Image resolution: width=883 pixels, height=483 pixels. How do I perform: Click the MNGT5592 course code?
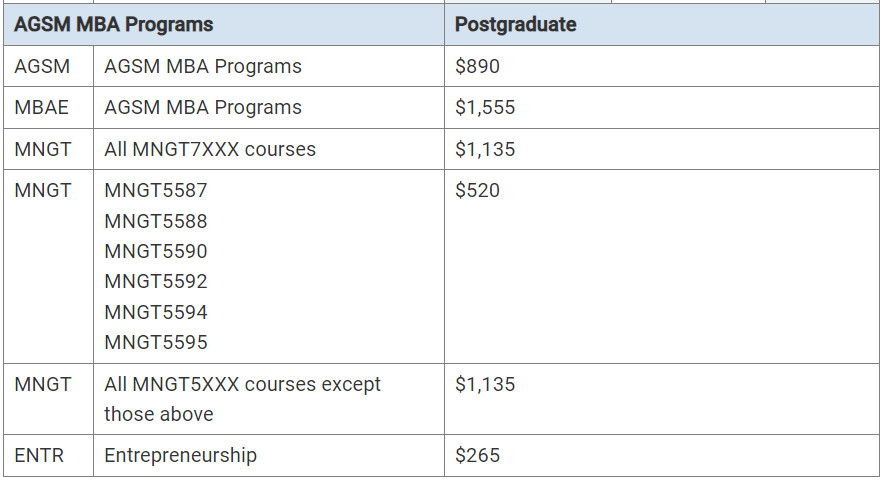[156, 281]
